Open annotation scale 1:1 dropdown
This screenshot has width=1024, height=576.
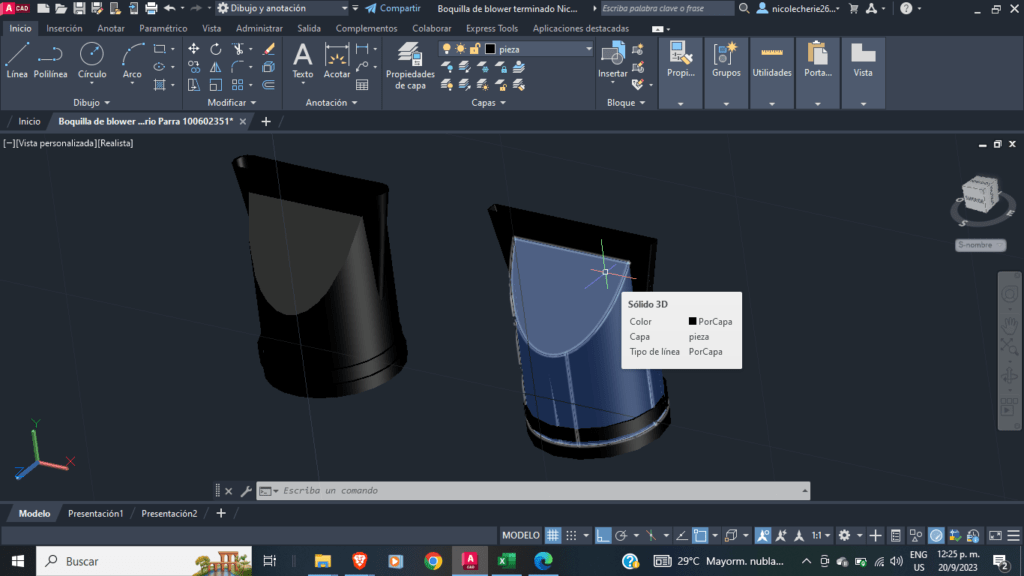pos(821,536)
